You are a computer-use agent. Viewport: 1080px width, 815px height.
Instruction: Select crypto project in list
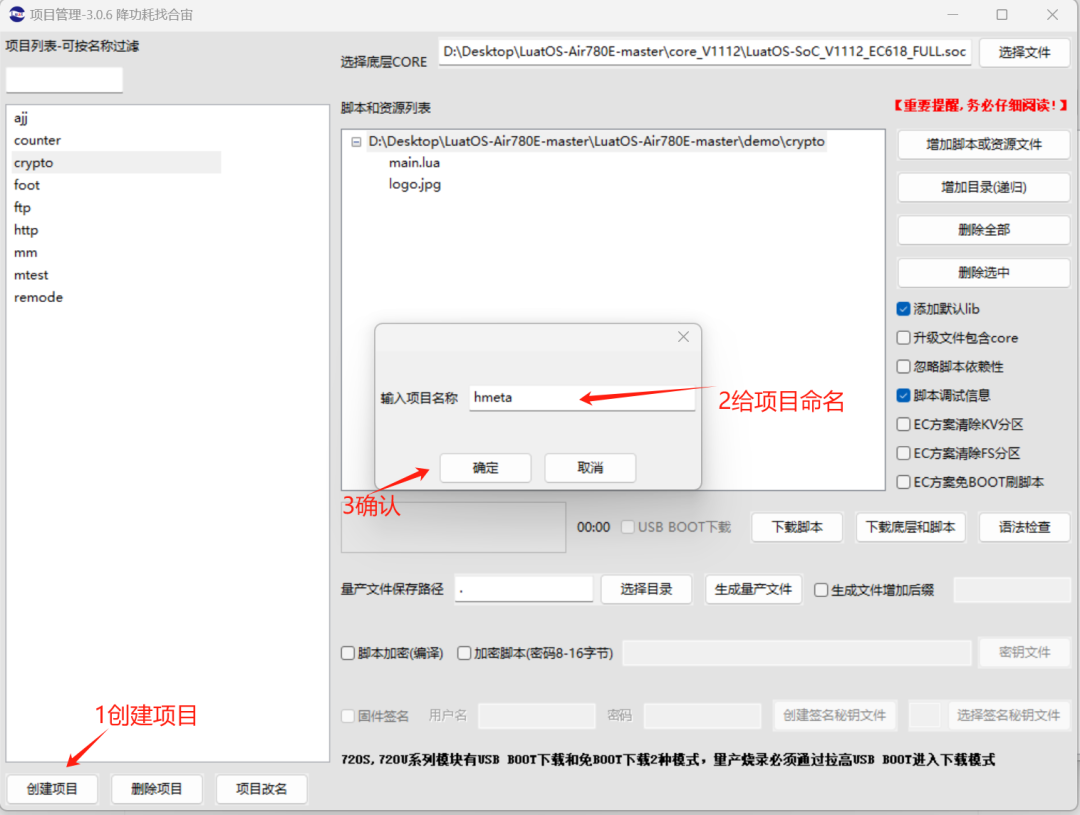pyautogui.click(x=114, y=163)
